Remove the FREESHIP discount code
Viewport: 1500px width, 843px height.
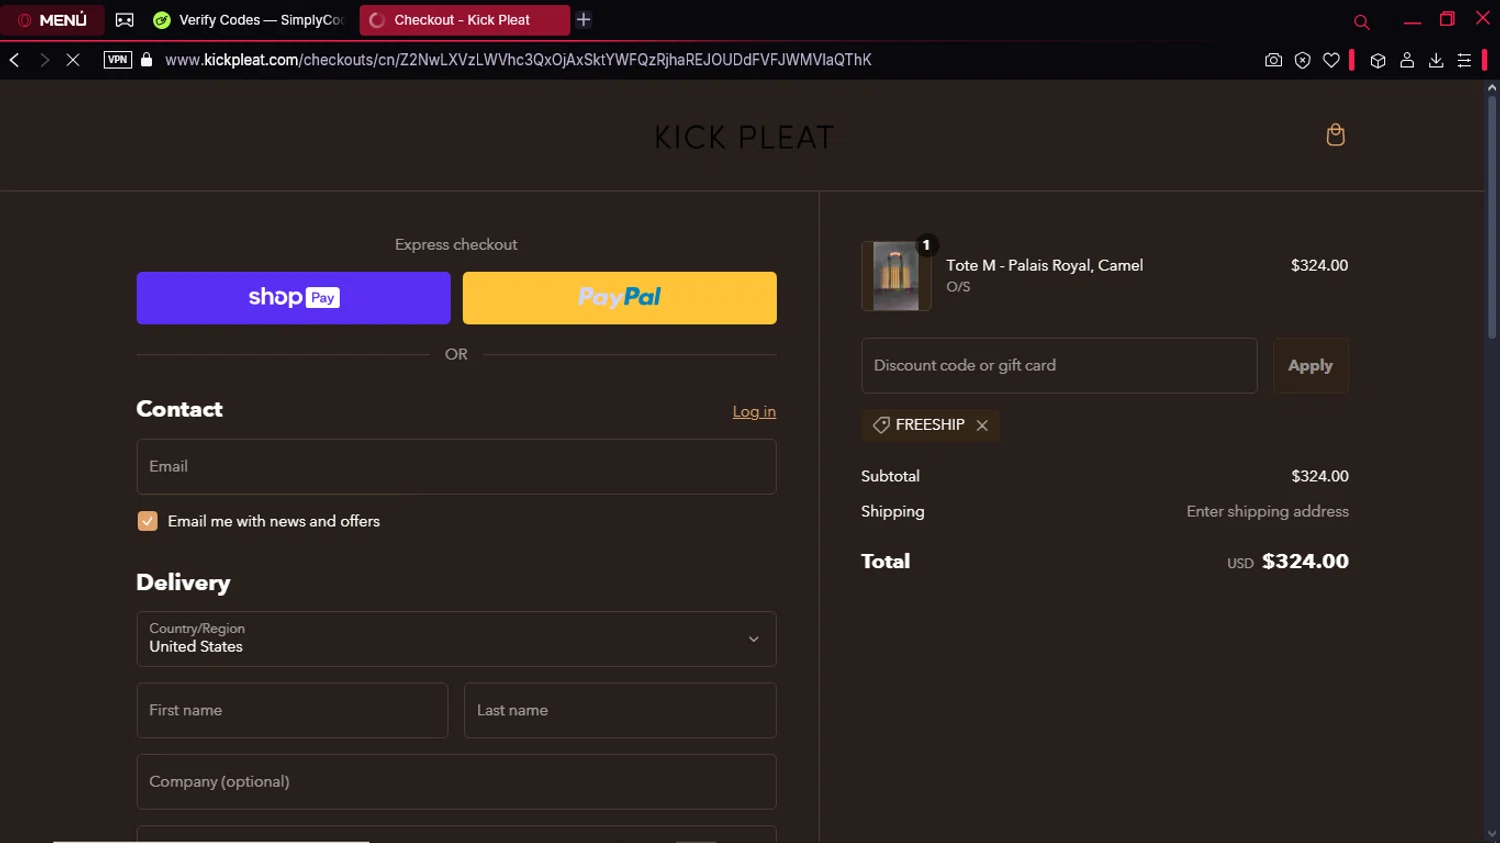click(982, 425)
